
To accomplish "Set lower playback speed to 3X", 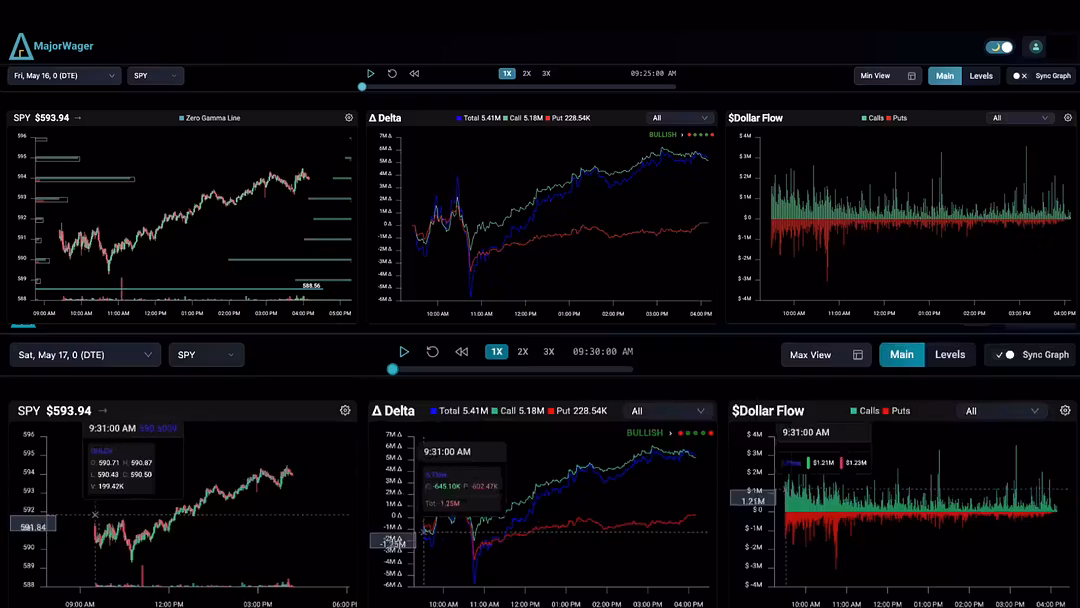I will [548, 352].
